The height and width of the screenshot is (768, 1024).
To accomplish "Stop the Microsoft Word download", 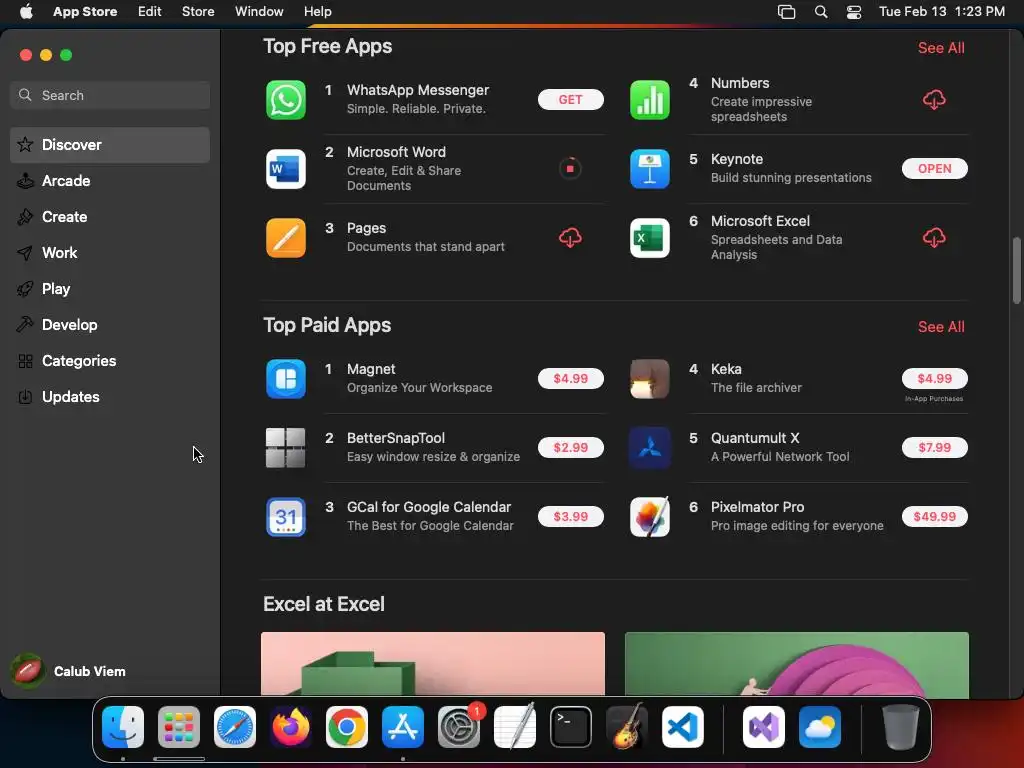I will tap(570, 168).
